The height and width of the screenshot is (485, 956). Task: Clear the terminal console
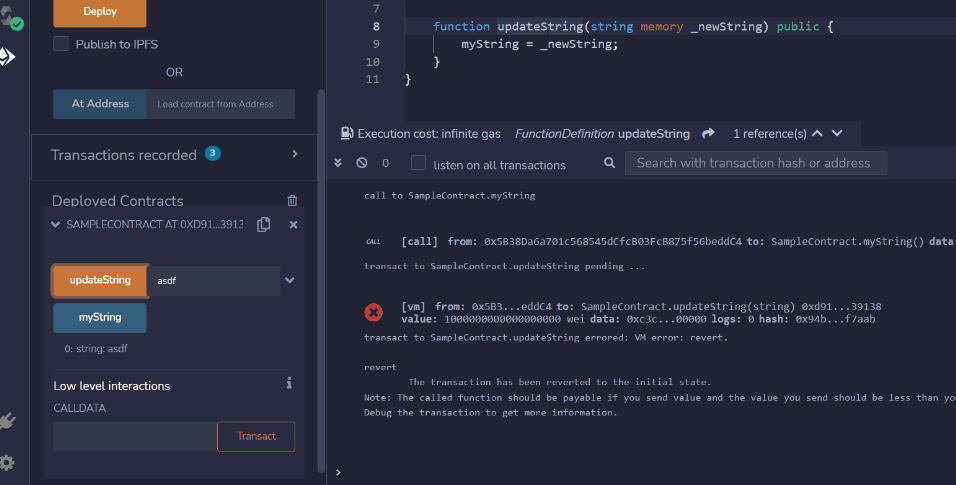[362, 163]
